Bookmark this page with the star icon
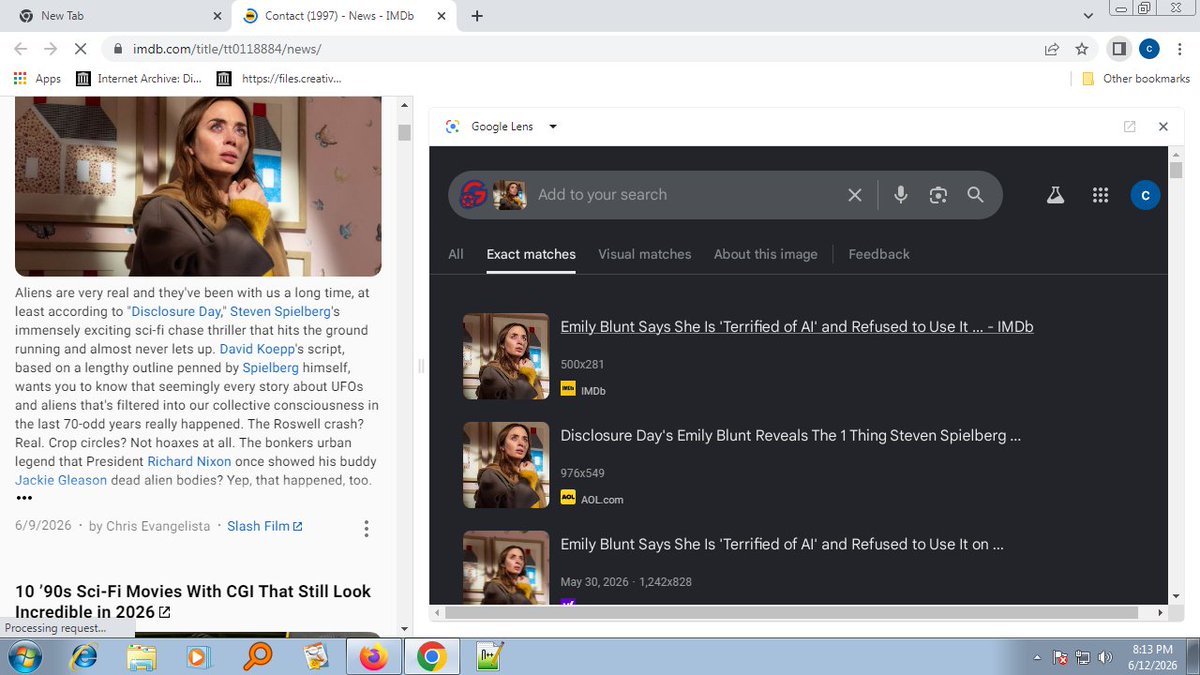1200x675 pixels. coord(1081,48)
